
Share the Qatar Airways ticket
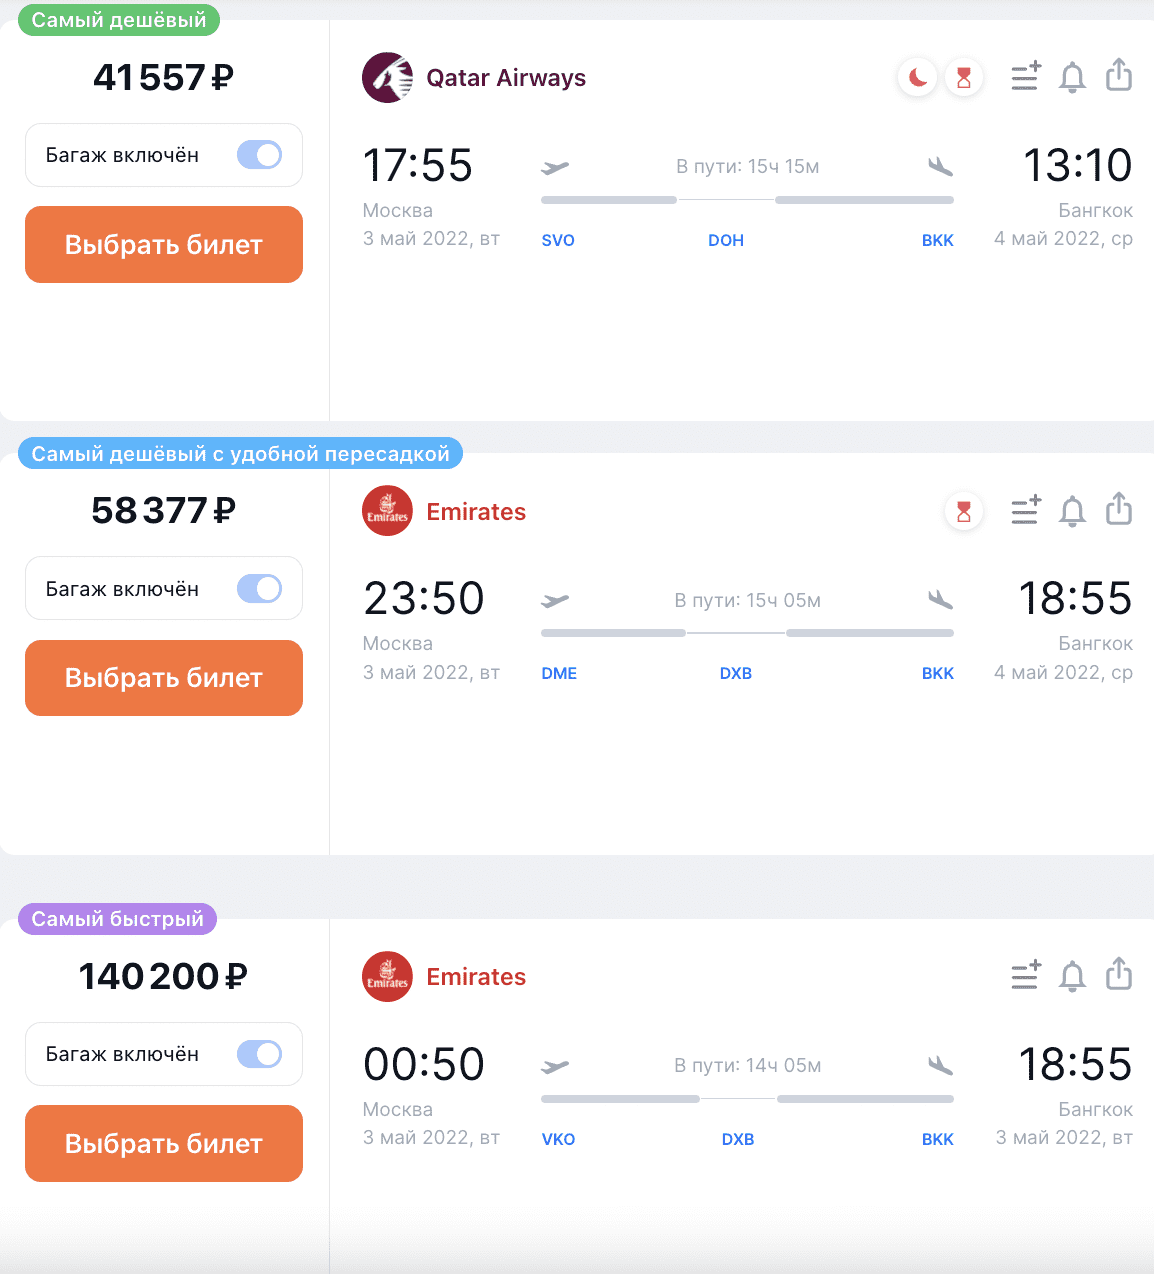pyautogui.click(x=1119, y=75)
